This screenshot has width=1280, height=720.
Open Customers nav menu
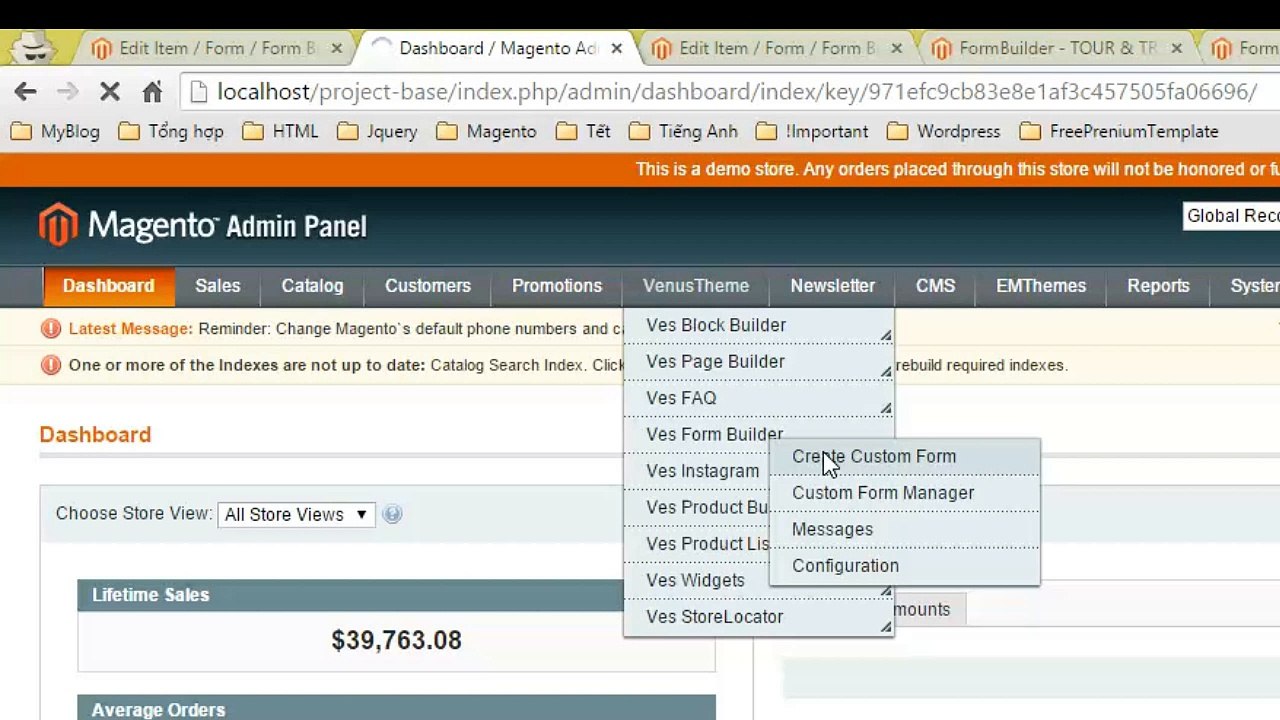(428, 286)
